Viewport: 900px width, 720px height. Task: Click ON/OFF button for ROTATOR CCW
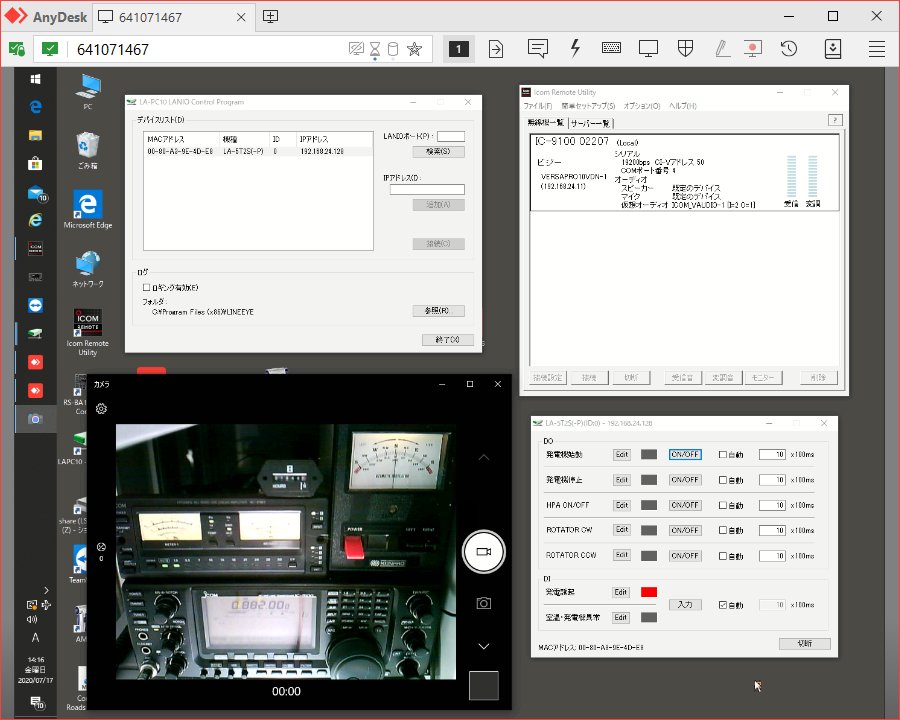click(685, 555)
